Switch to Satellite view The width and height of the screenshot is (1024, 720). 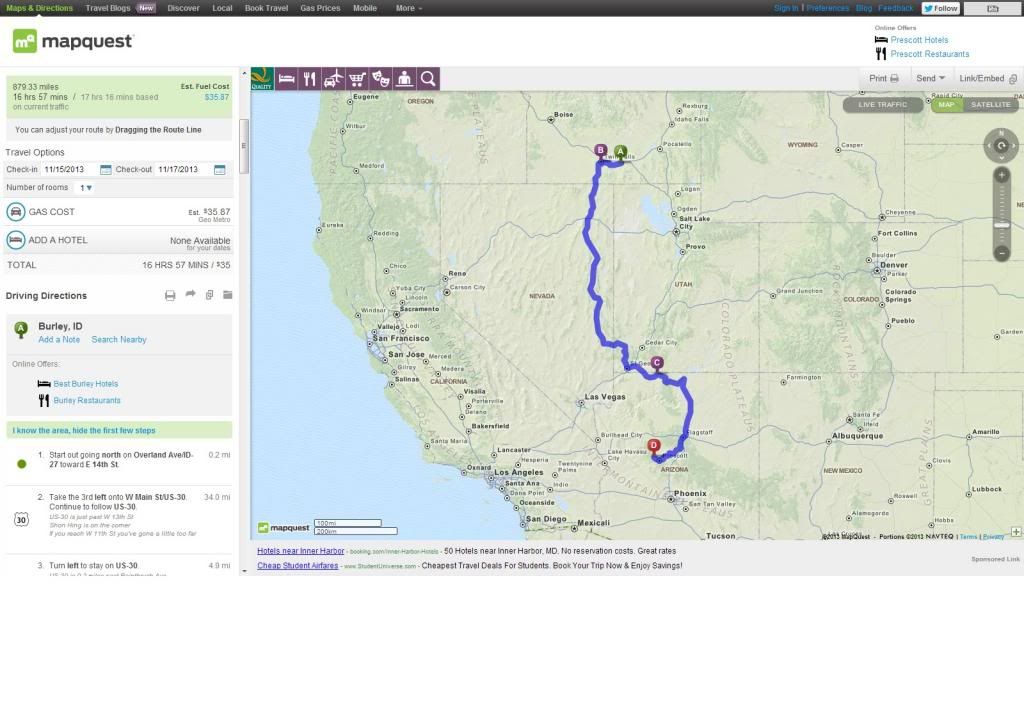(990, 105)
